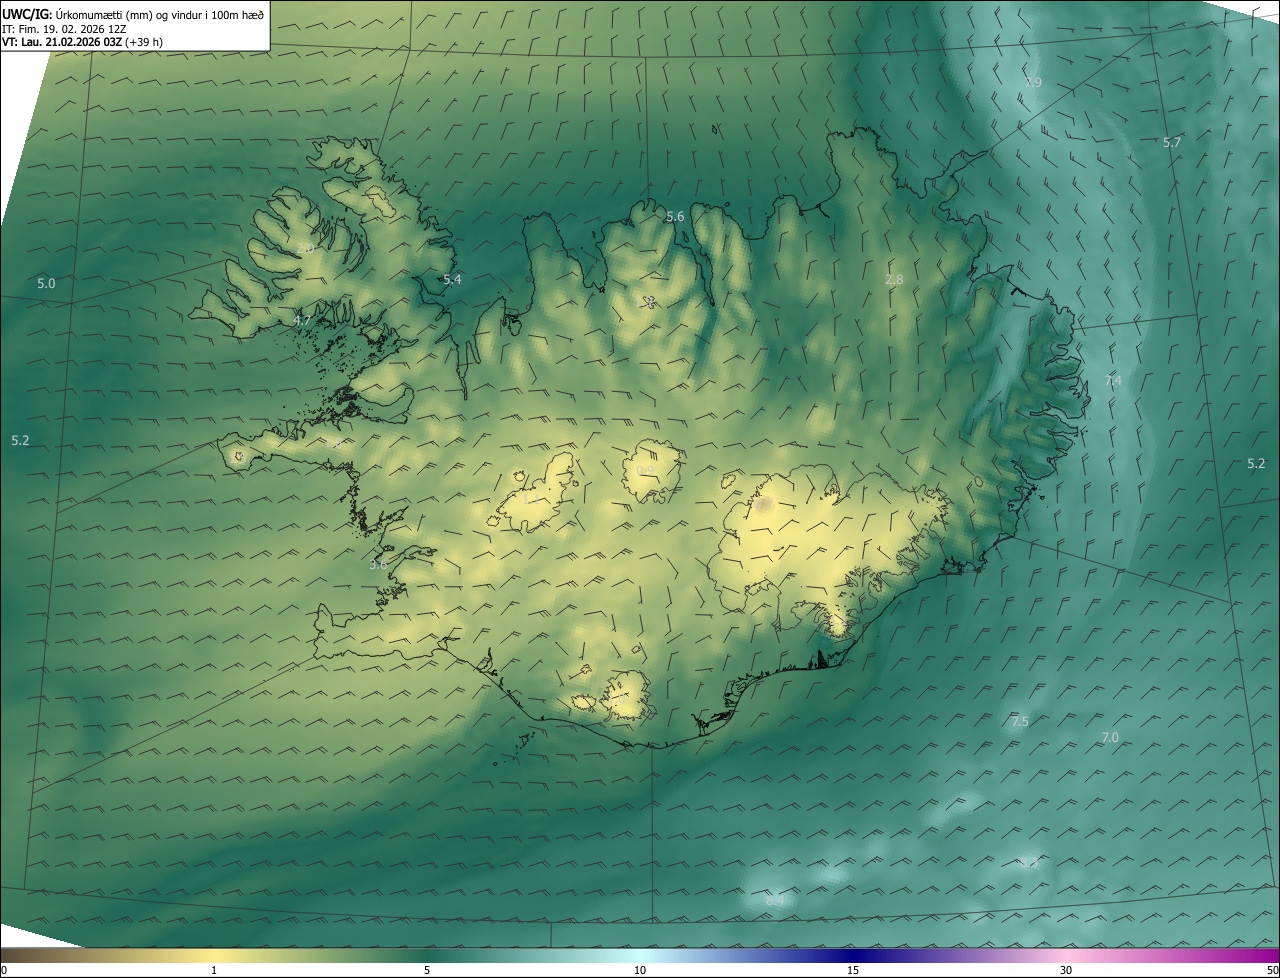Click the 10 tick on the color scale
This screenshot has height=978, width=1280.
point(640,970)
